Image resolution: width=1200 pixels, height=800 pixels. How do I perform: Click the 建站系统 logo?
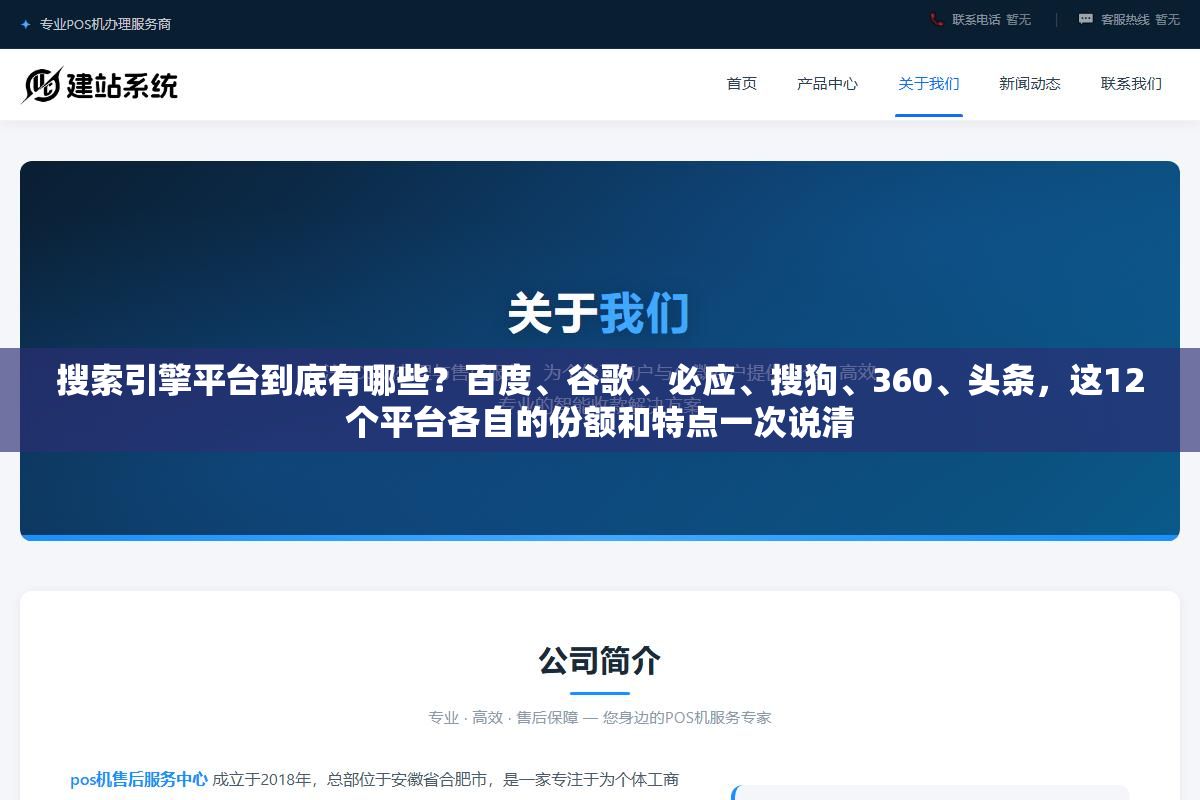click(x=99, y=85)
